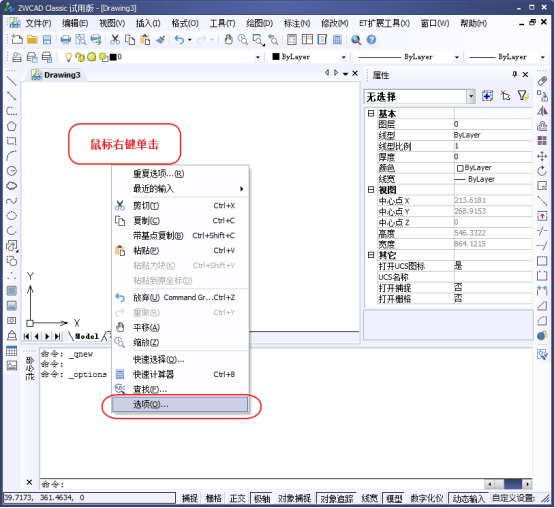The height and width of the screenshot is (508, 554).
Task: Open the 工具(T) menu
Action: coord(222,23)
